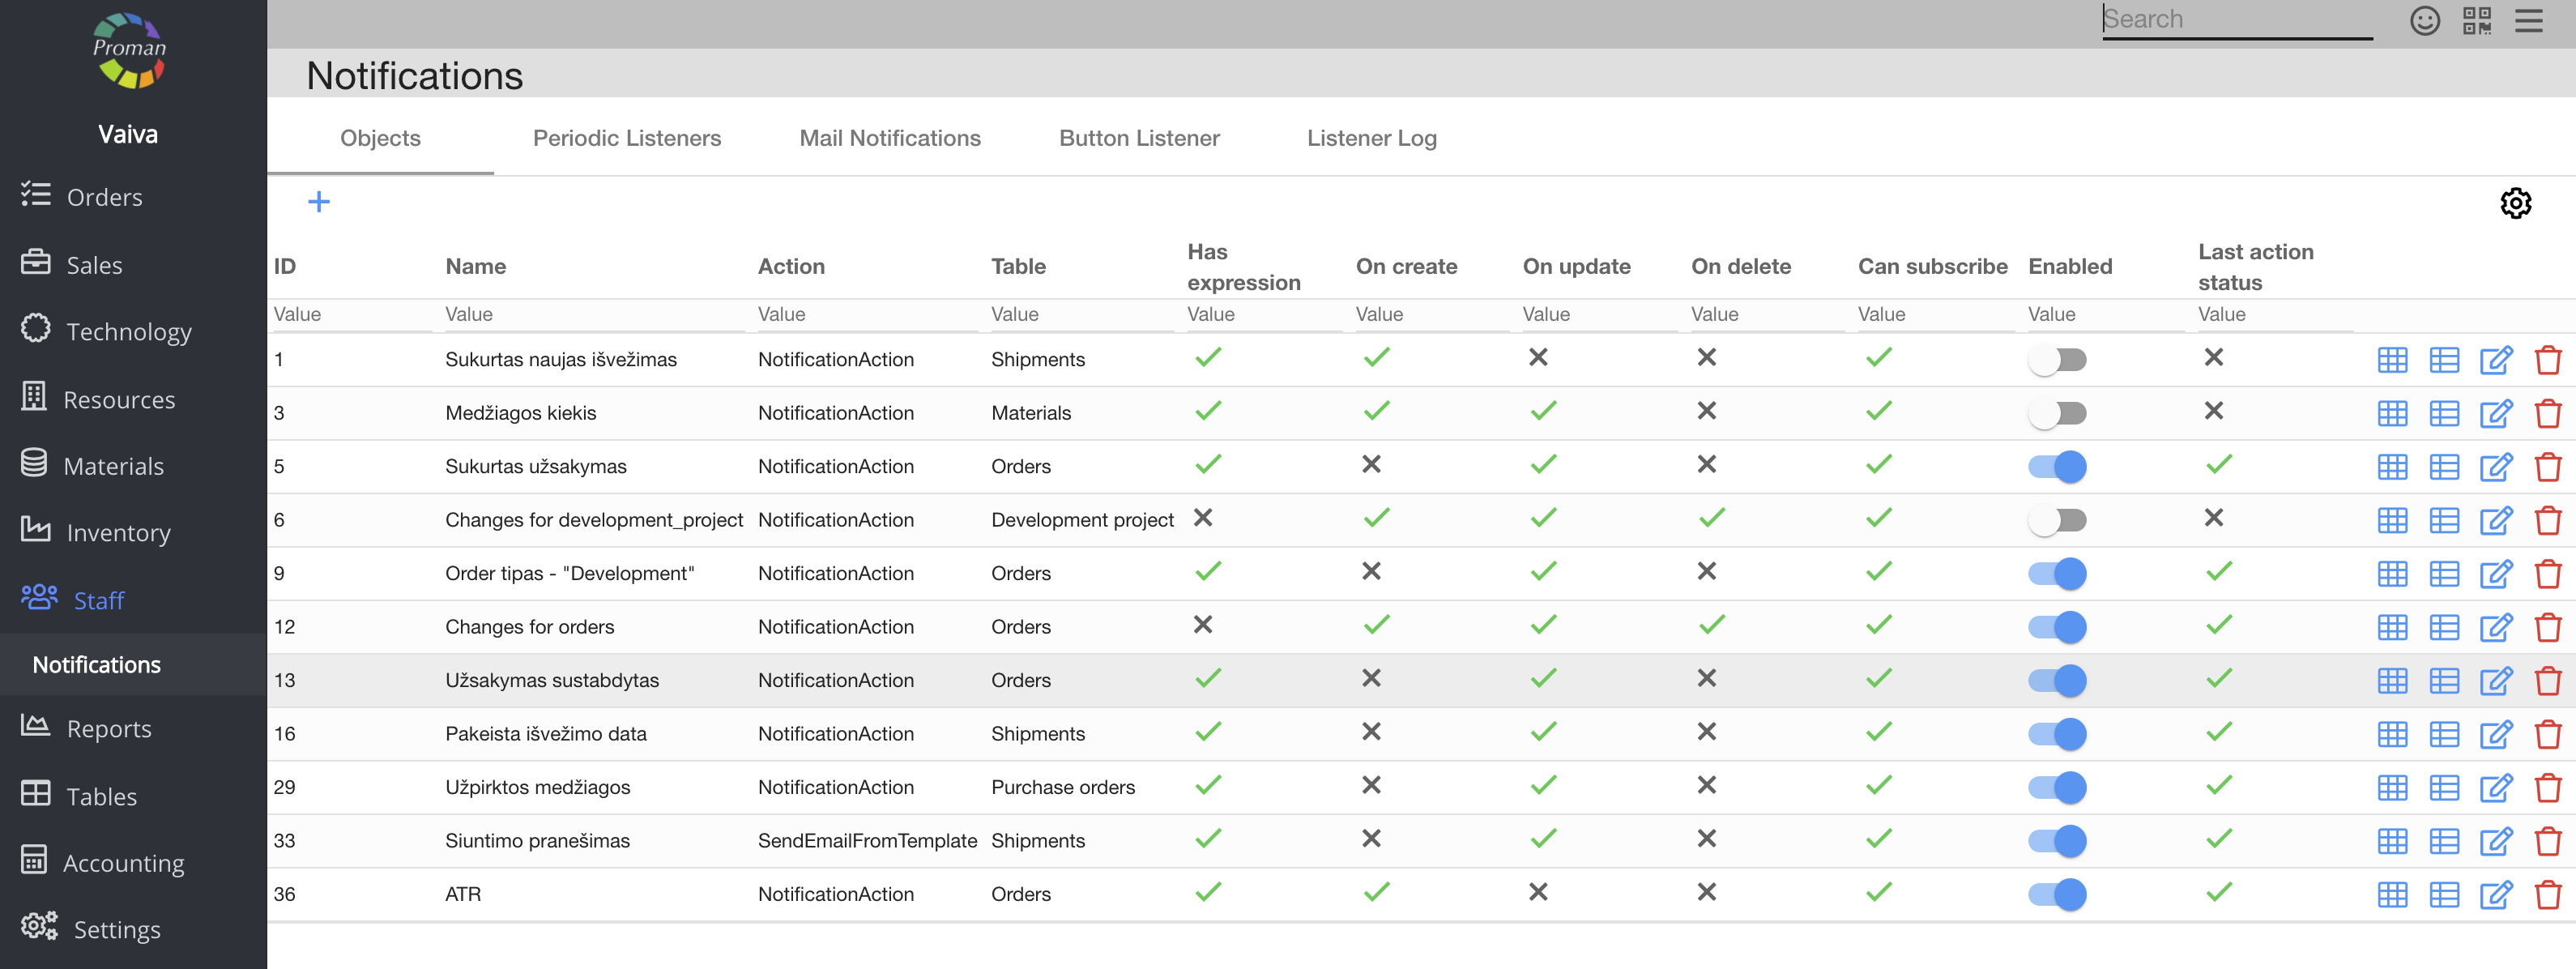Go to Settings in the sidebar
This screenshot has height=969, width=2576.
[116, 929]
